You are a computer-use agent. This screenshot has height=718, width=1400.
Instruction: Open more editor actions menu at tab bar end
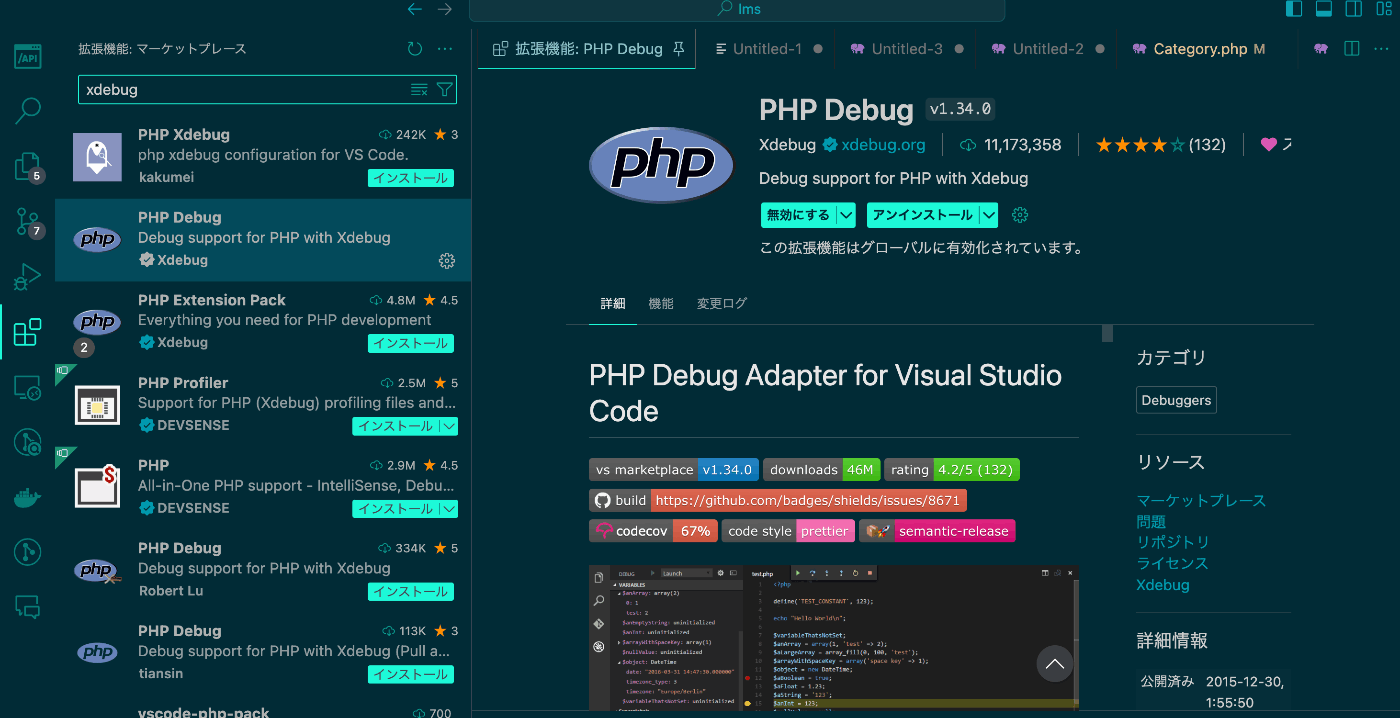pos(1382,48)
